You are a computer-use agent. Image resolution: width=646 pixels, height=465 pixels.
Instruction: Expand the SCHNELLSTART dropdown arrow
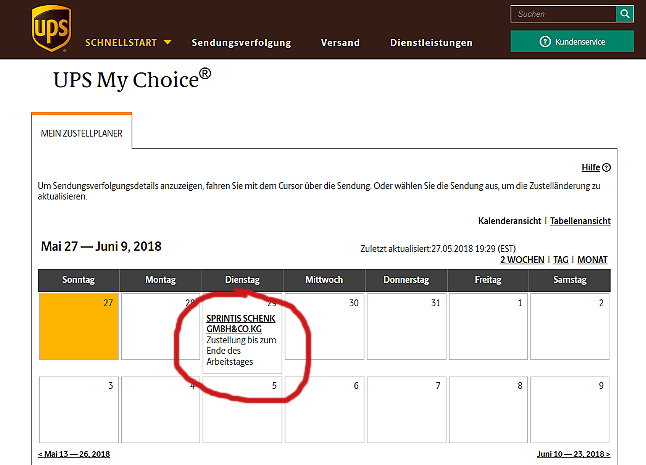pos(167,42)
